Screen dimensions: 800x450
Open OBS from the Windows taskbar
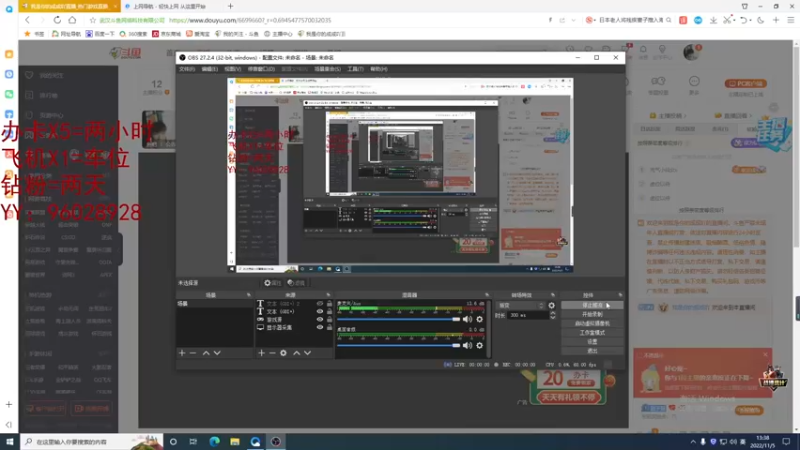coord(276,441)
